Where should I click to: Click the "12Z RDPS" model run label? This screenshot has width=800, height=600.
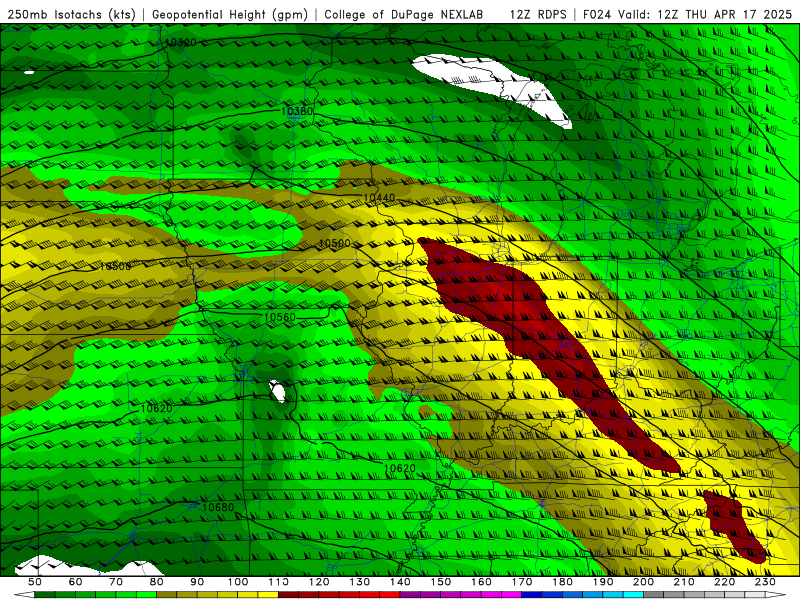click(538, 15)
